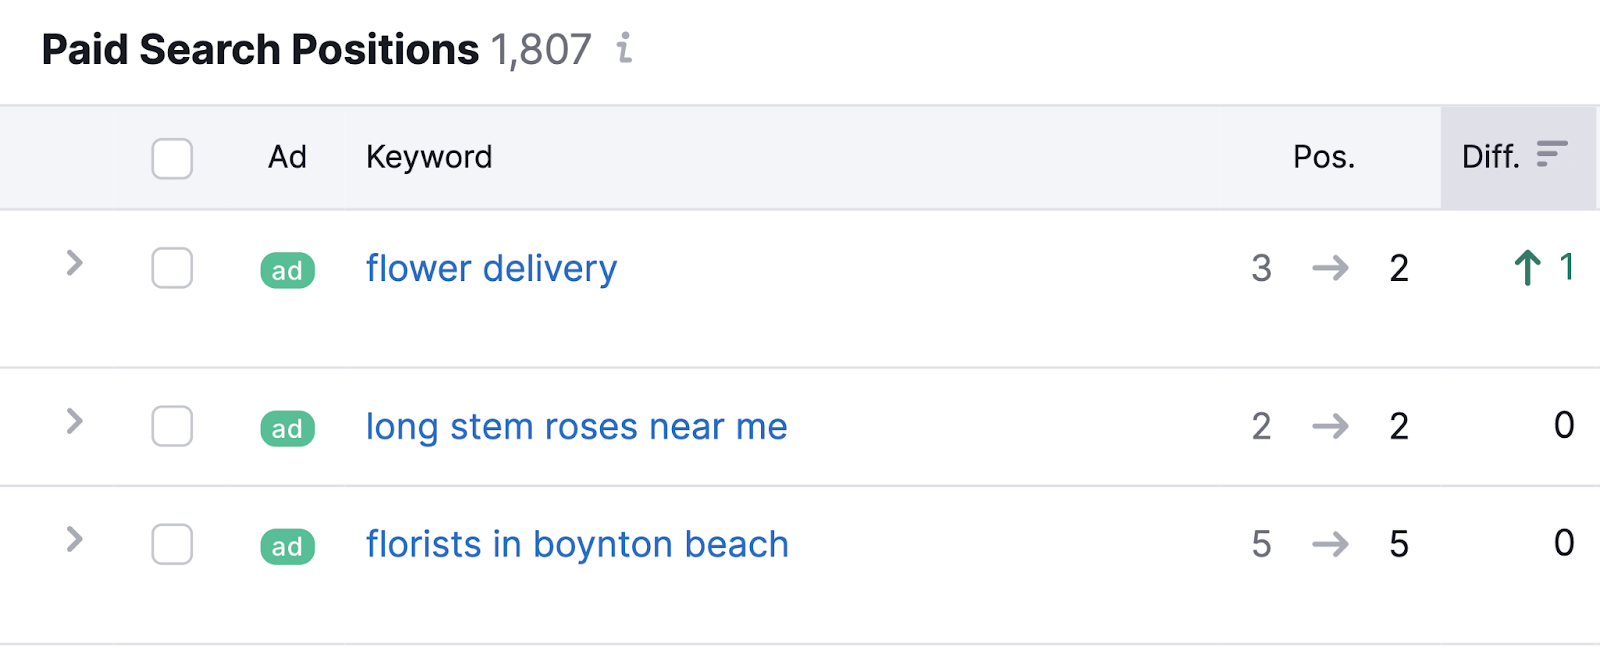Click the ad badge for long stem roses
1600x648 pixels.
(x=287, y=428)
